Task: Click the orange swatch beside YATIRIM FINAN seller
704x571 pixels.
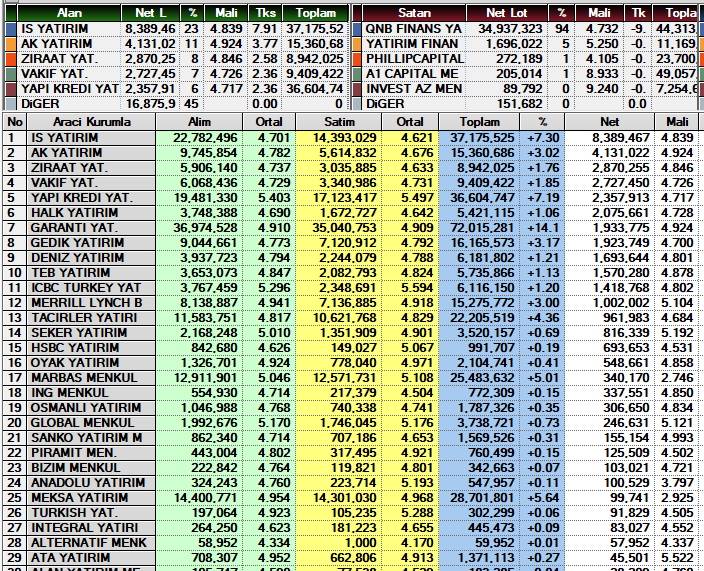Action: click(x=357, y=44)
